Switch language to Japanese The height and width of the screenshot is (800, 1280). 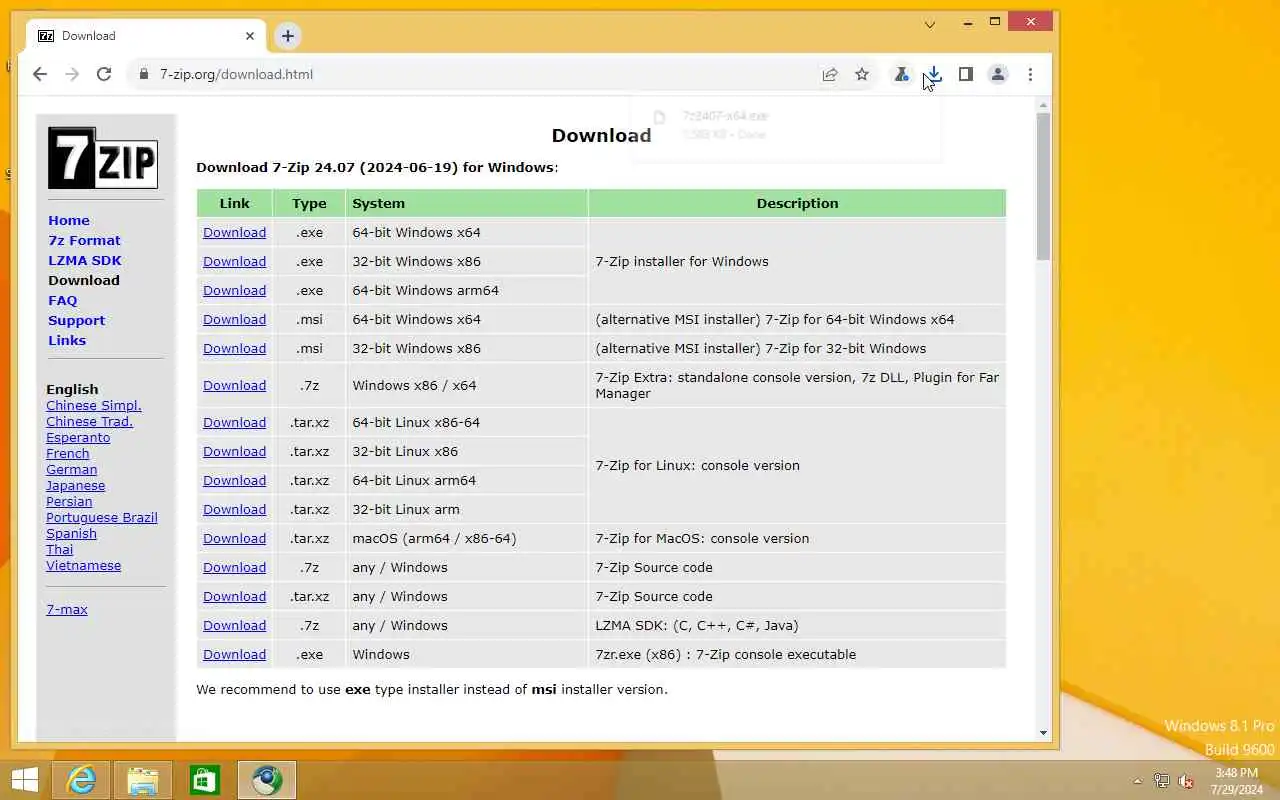click(x=76, y=485)
